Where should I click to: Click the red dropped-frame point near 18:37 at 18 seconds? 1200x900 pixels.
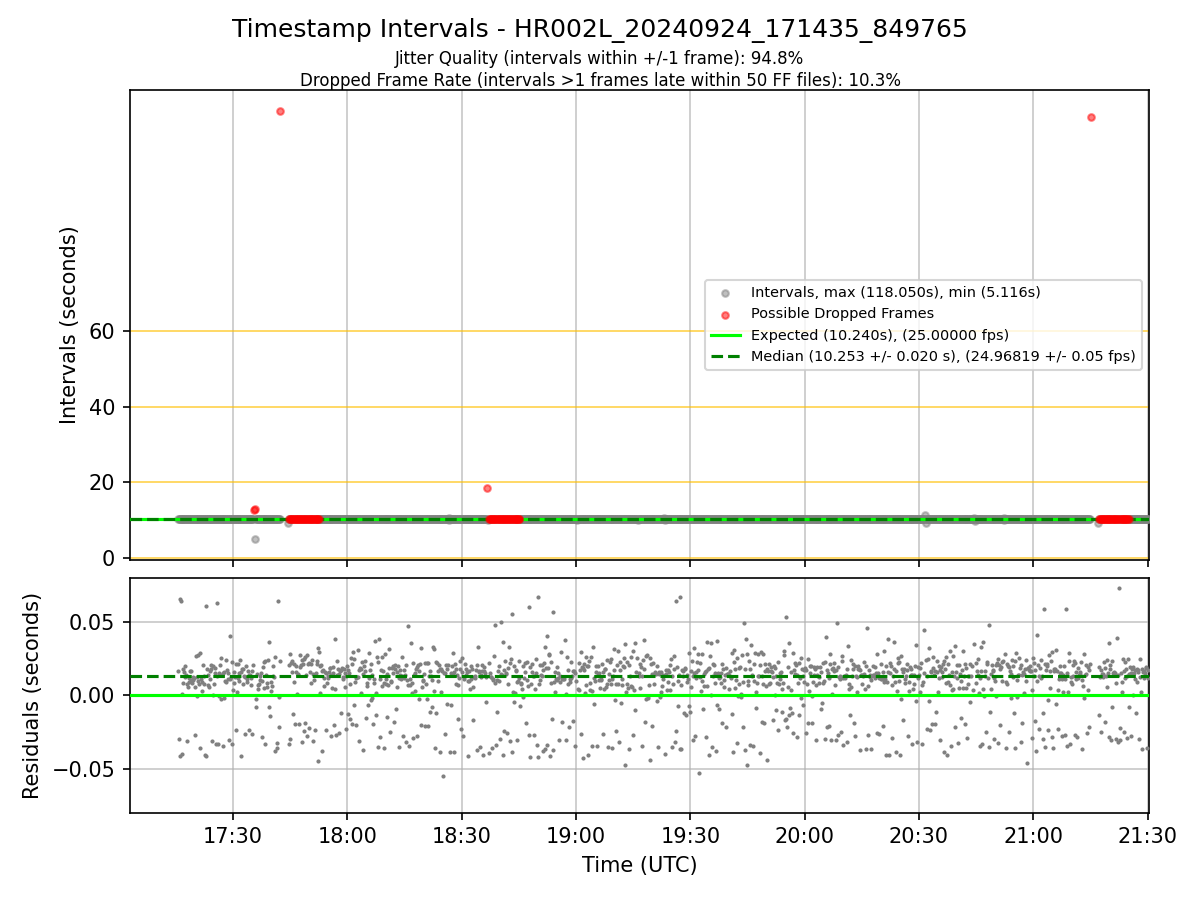487,488
